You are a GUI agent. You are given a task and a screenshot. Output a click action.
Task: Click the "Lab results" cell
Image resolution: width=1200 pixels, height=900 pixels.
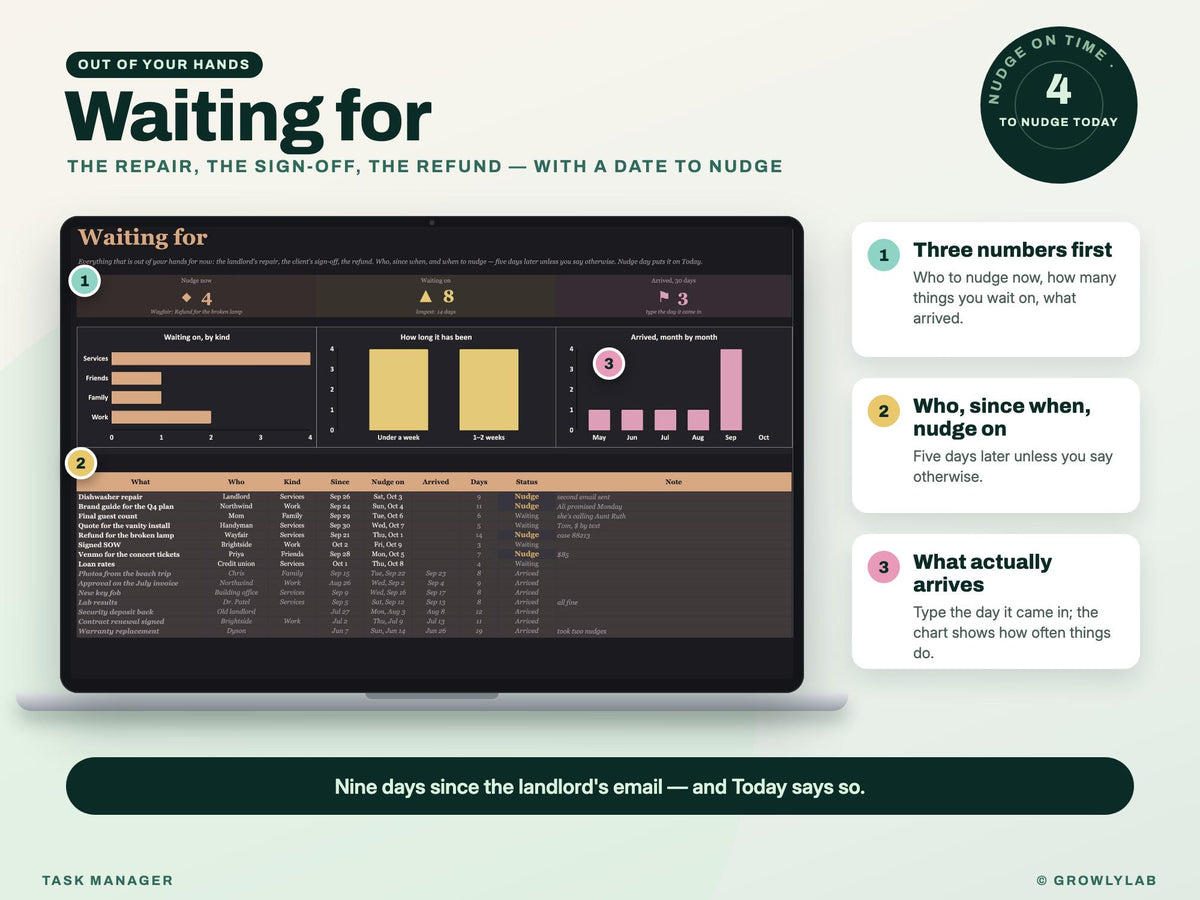pyautogui.click(x=98, y=602)
